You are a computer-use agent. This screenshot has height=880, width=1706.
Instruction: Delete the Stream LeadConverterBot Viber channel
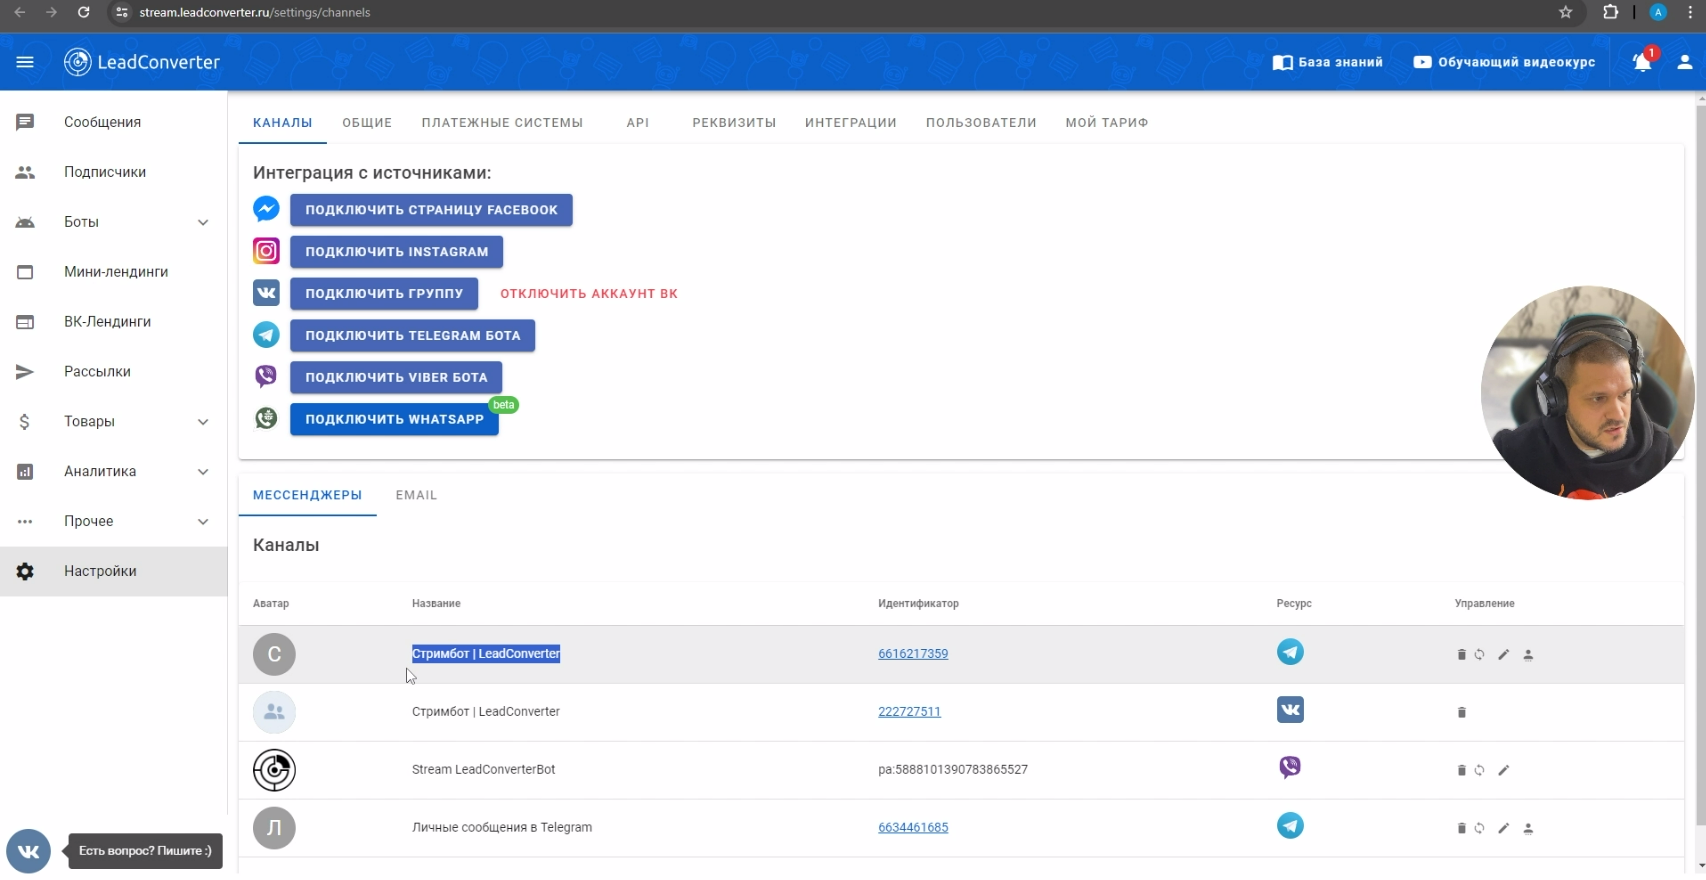tap(1461, 771)
